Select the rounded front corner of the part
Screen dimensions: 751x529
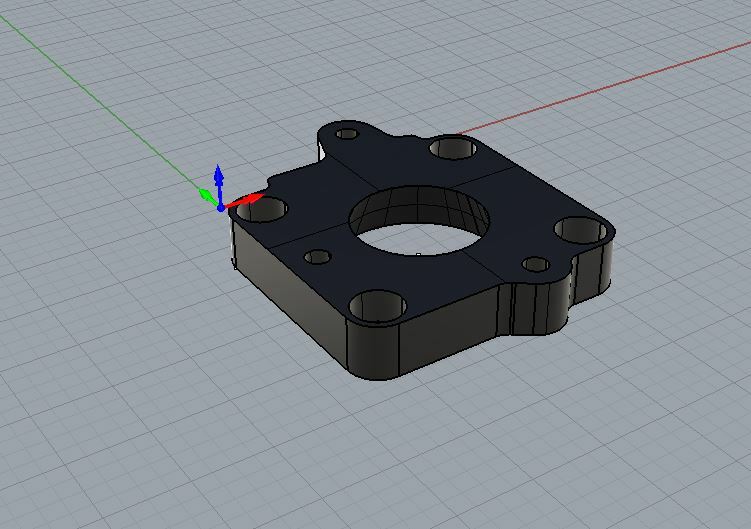[377, 350]
